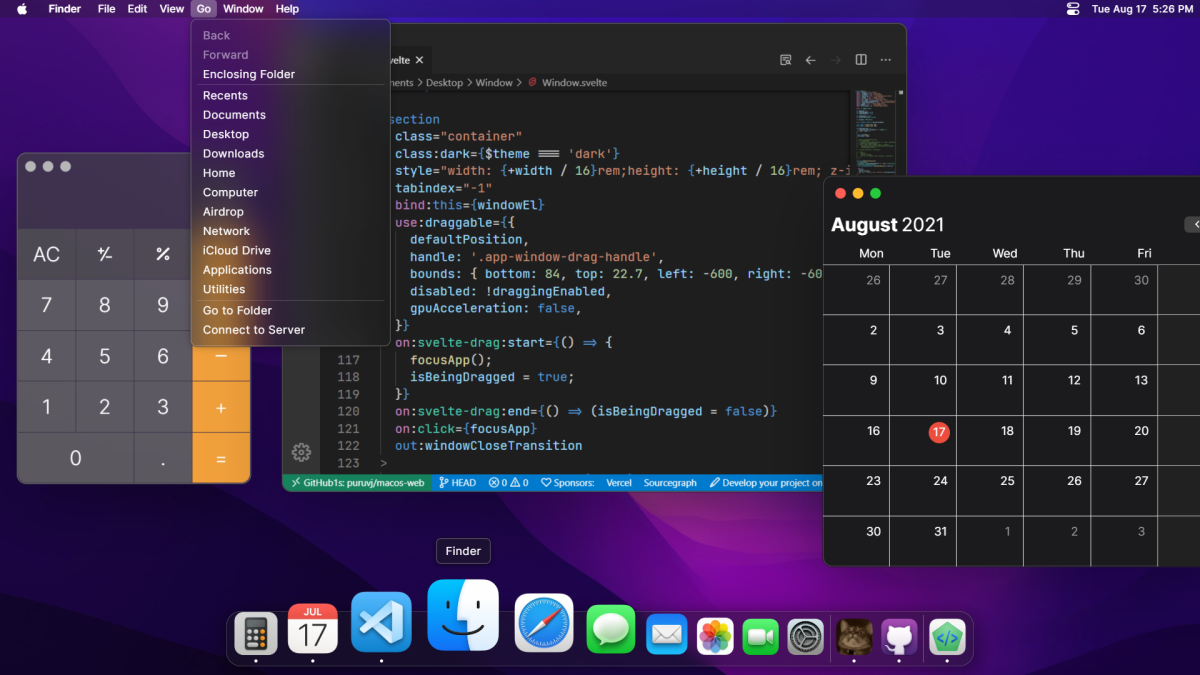Click the back navigation arrow in the editor toolbar
This screenshot has height=675, width=1200.
coord(810,60)
